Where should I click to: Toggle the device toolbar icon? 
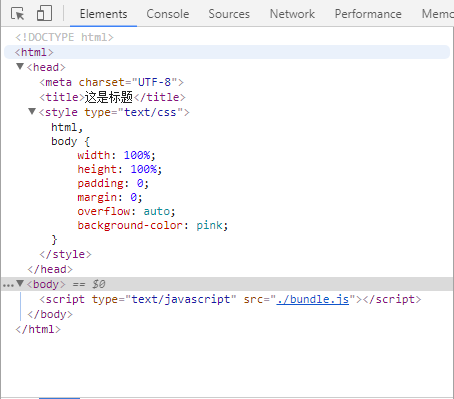tap(44, 13)
